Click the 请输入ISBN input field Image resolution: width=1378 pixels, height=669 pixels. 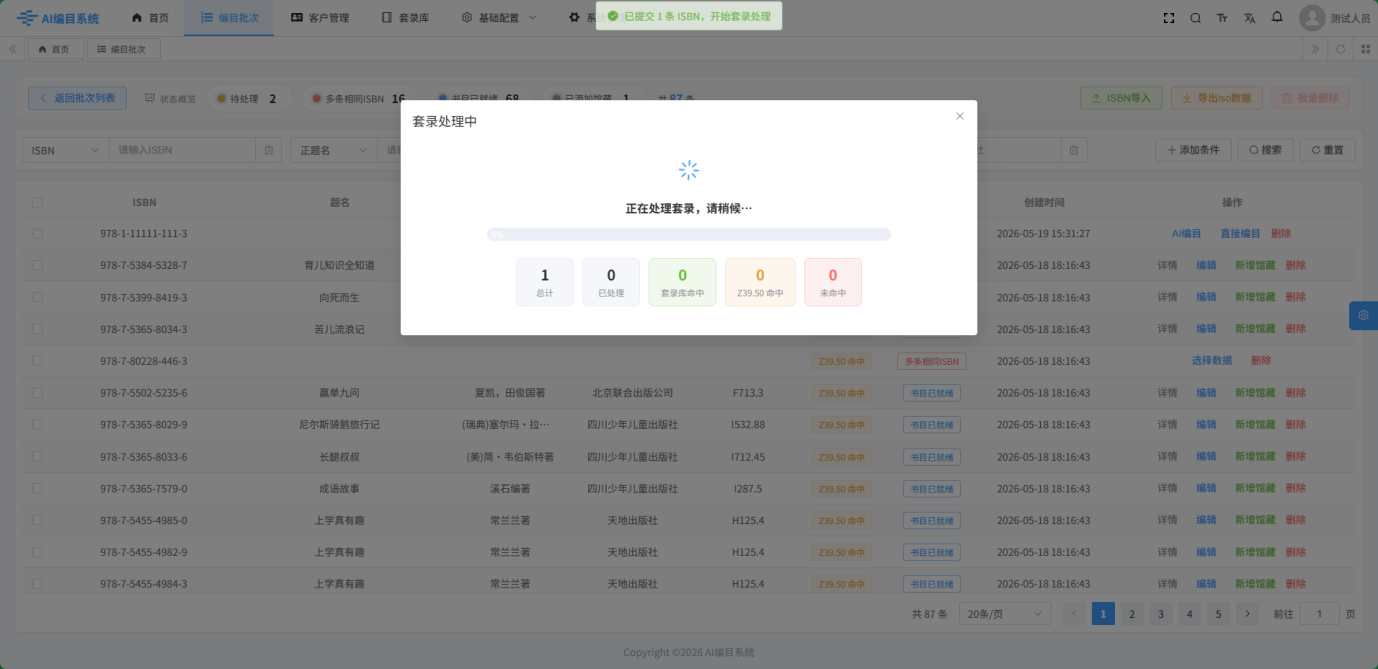click(182, 150)
